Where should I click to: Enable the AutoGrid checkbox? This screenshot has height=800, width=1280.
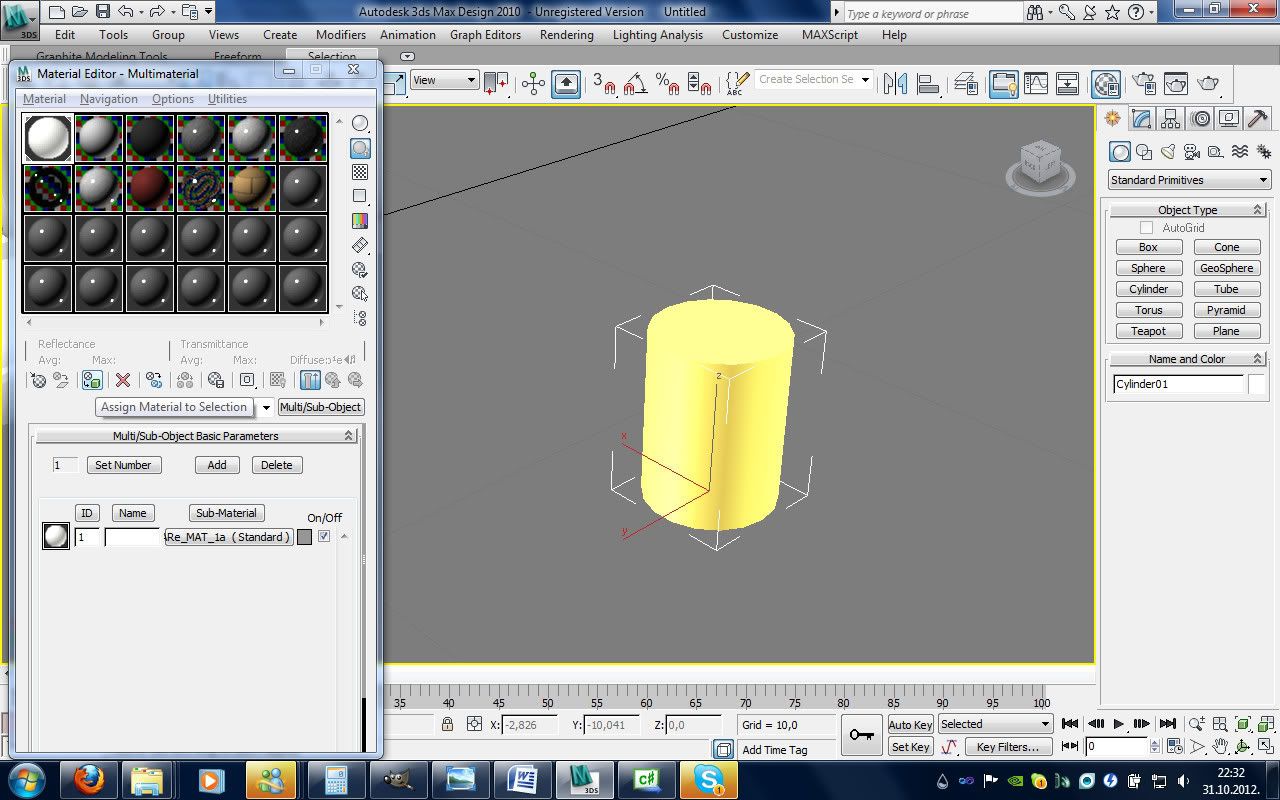[x=1146, y=228]
